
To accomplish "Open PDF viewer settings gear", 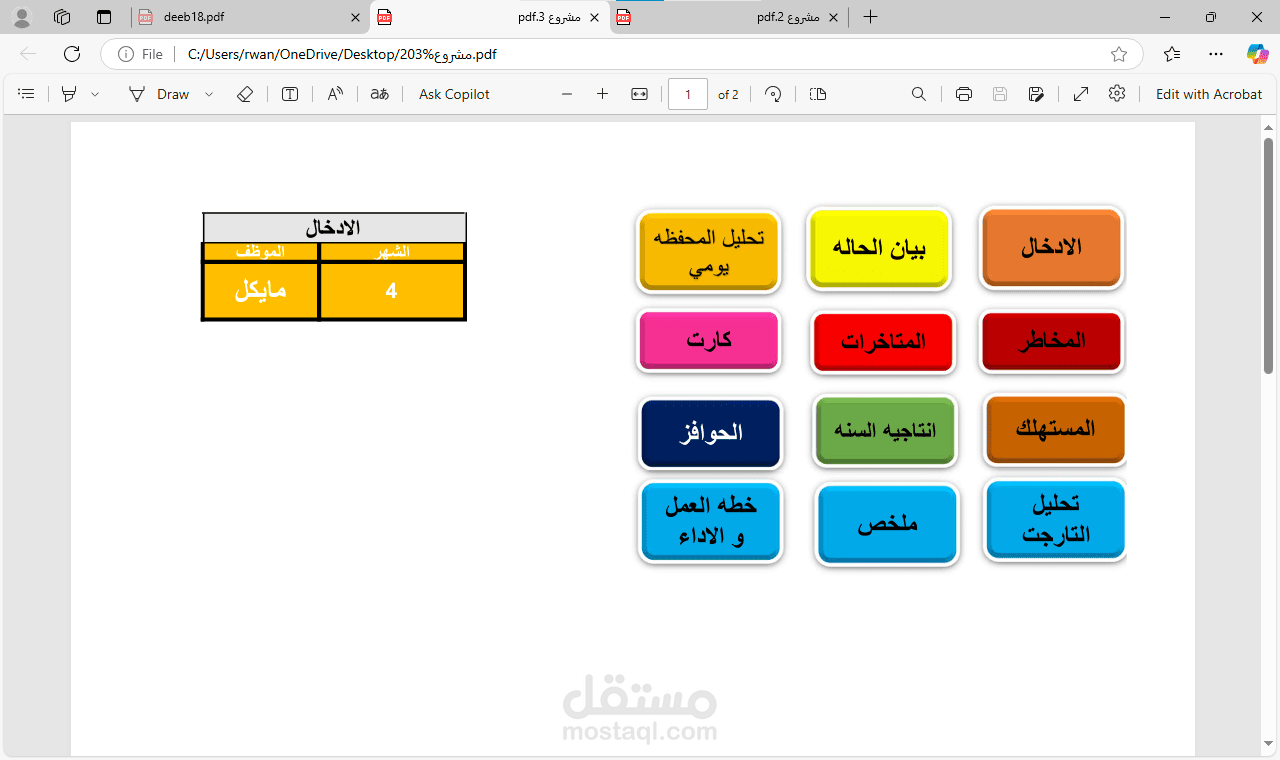I will (x=1117, y=94).
